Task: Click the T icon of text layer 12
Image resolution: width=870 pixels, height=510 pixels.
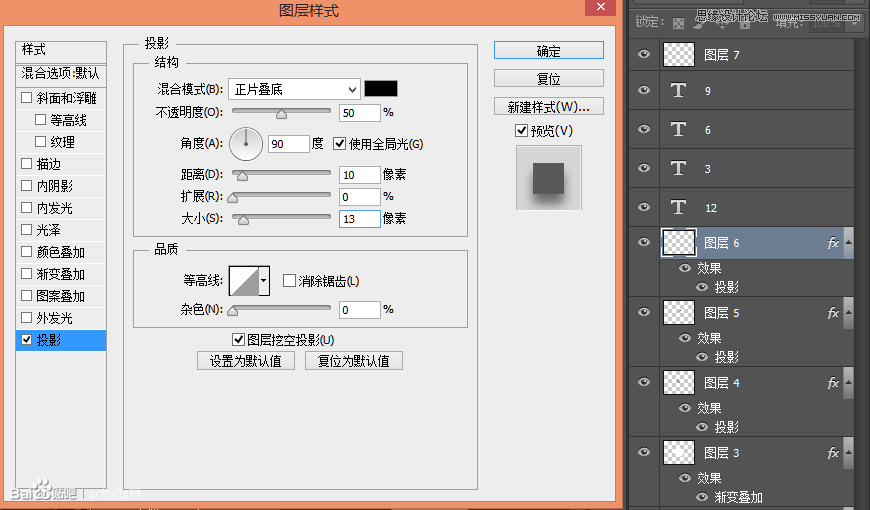Action: pos(678,207)
